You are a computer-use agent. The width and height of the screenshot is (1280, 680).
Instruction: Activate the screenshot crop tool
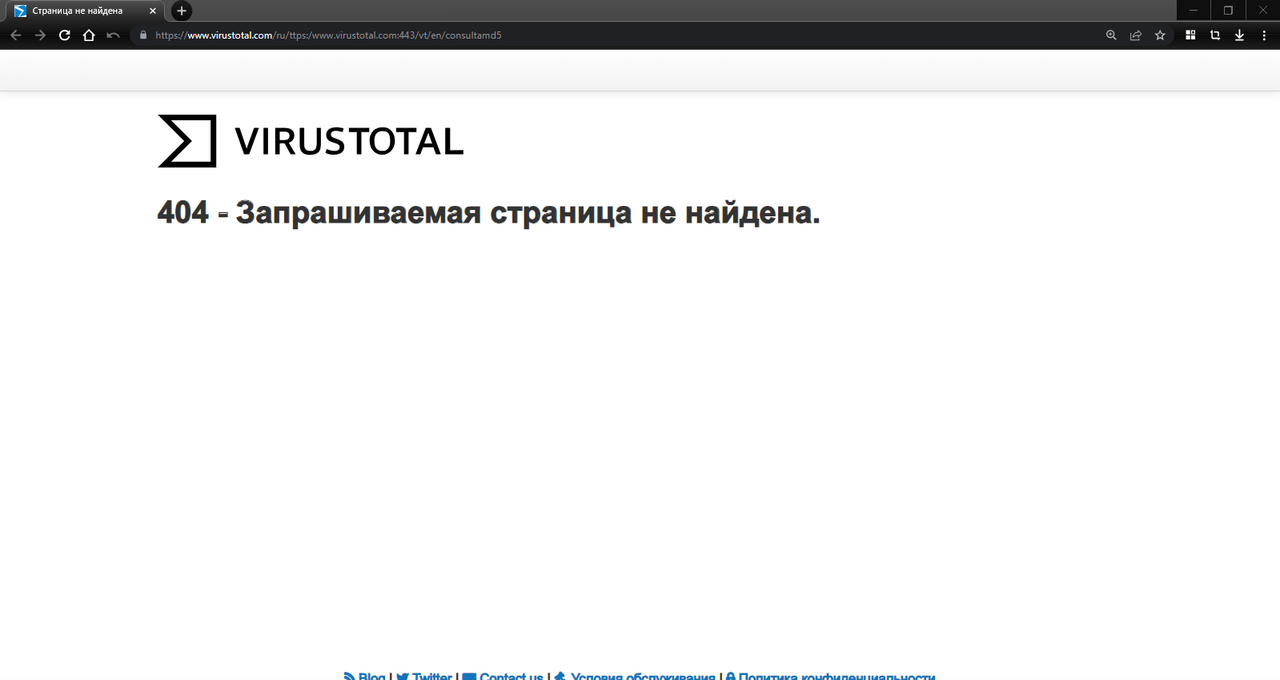1215,35
